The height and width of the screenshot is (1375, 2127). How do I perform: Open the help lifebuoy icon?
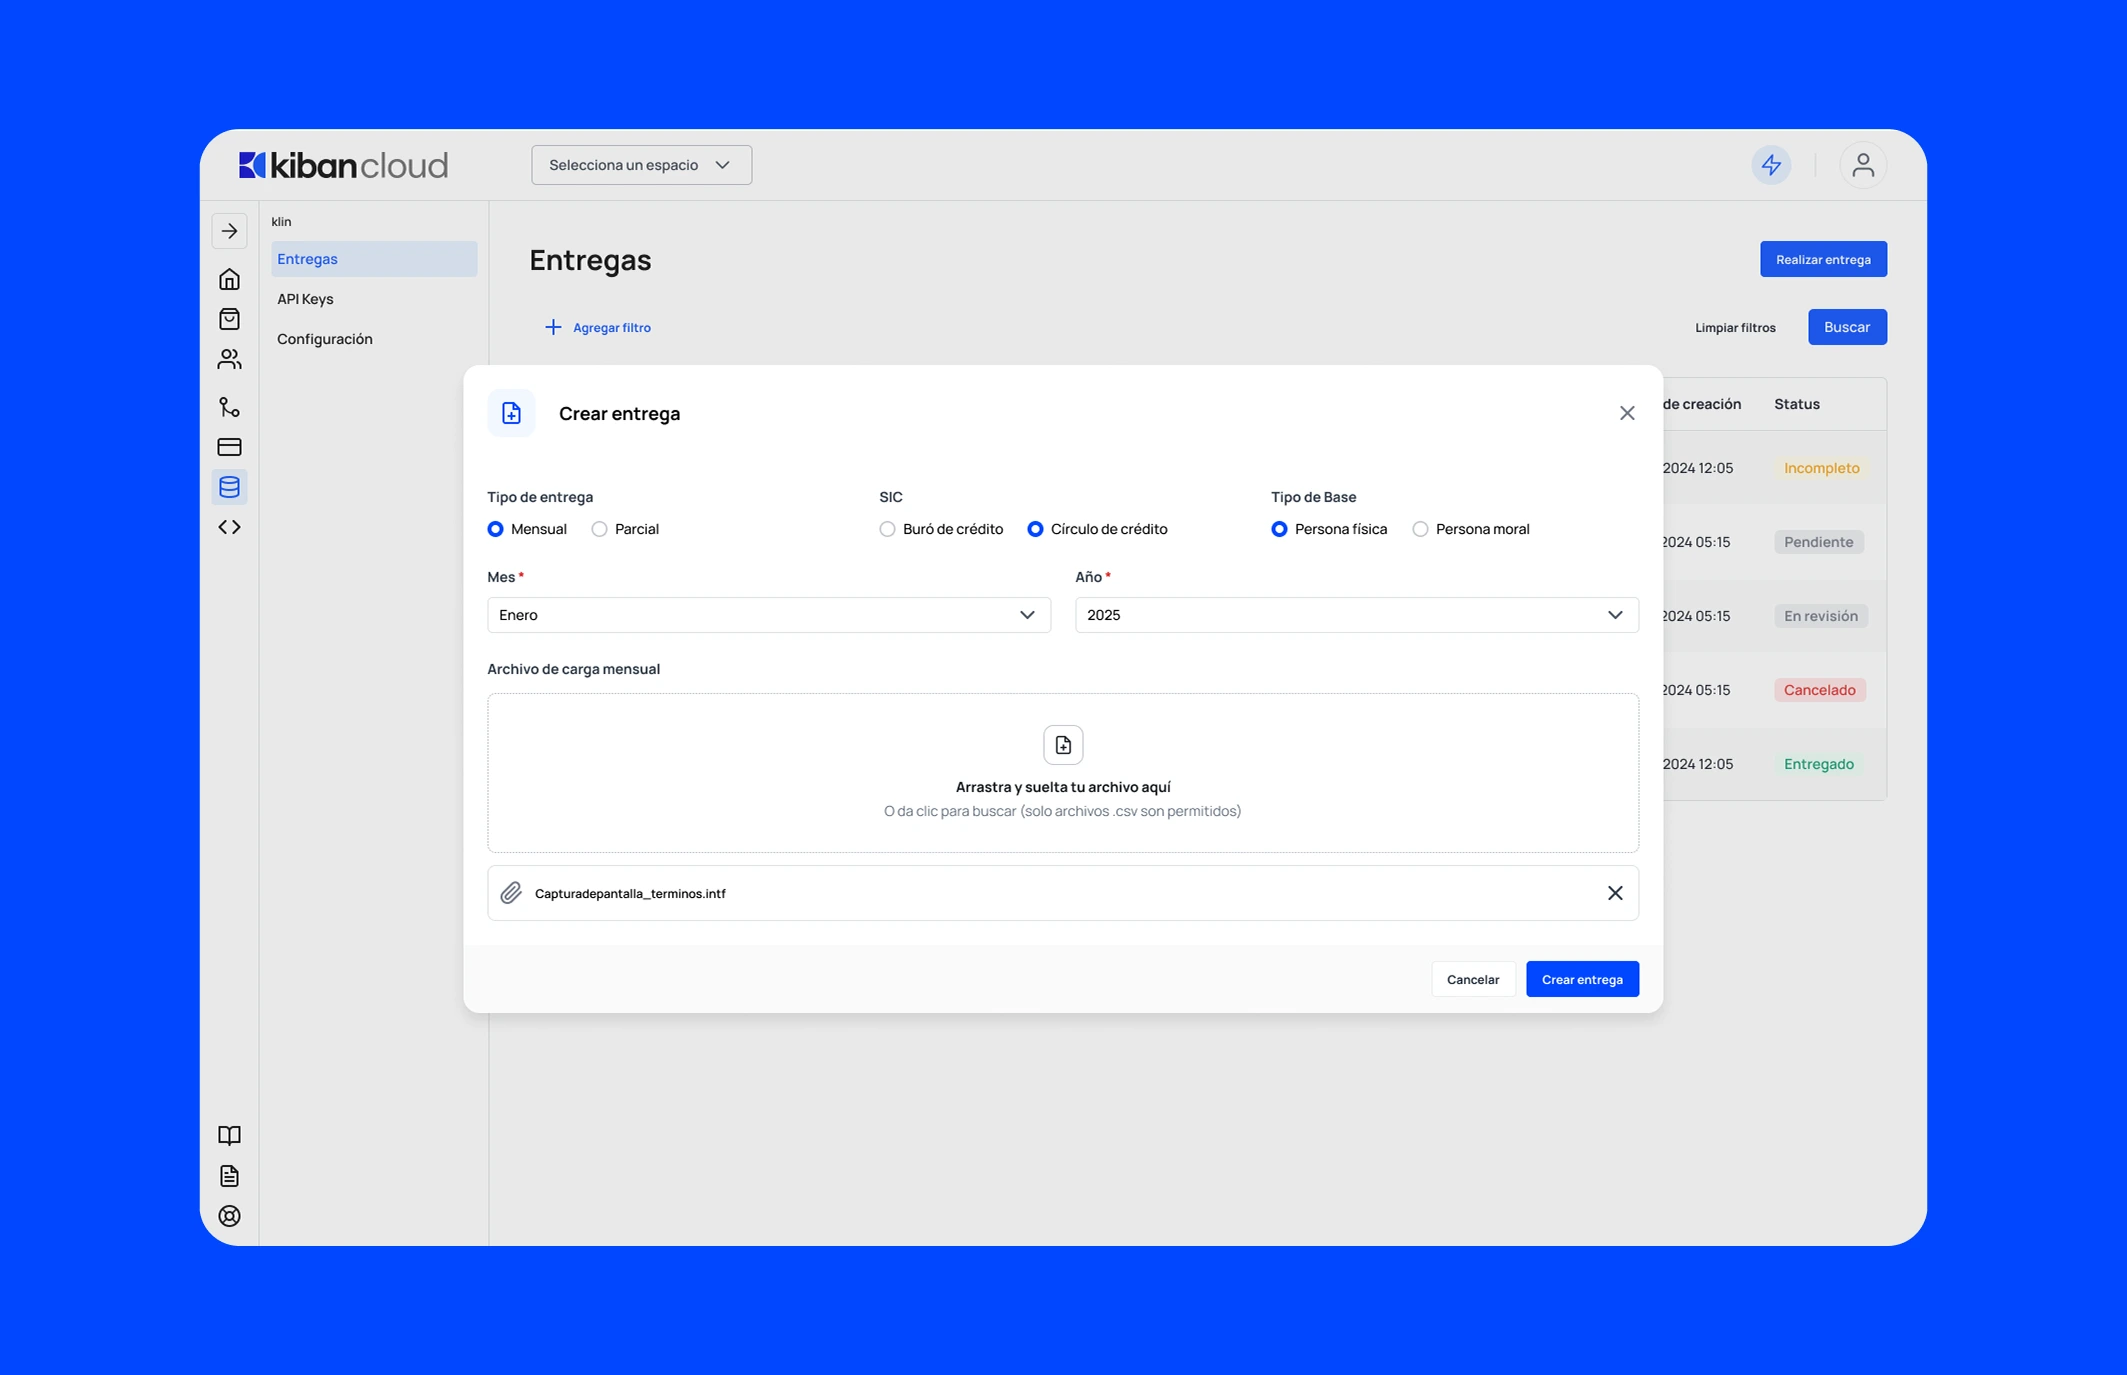coord(229,1216)
